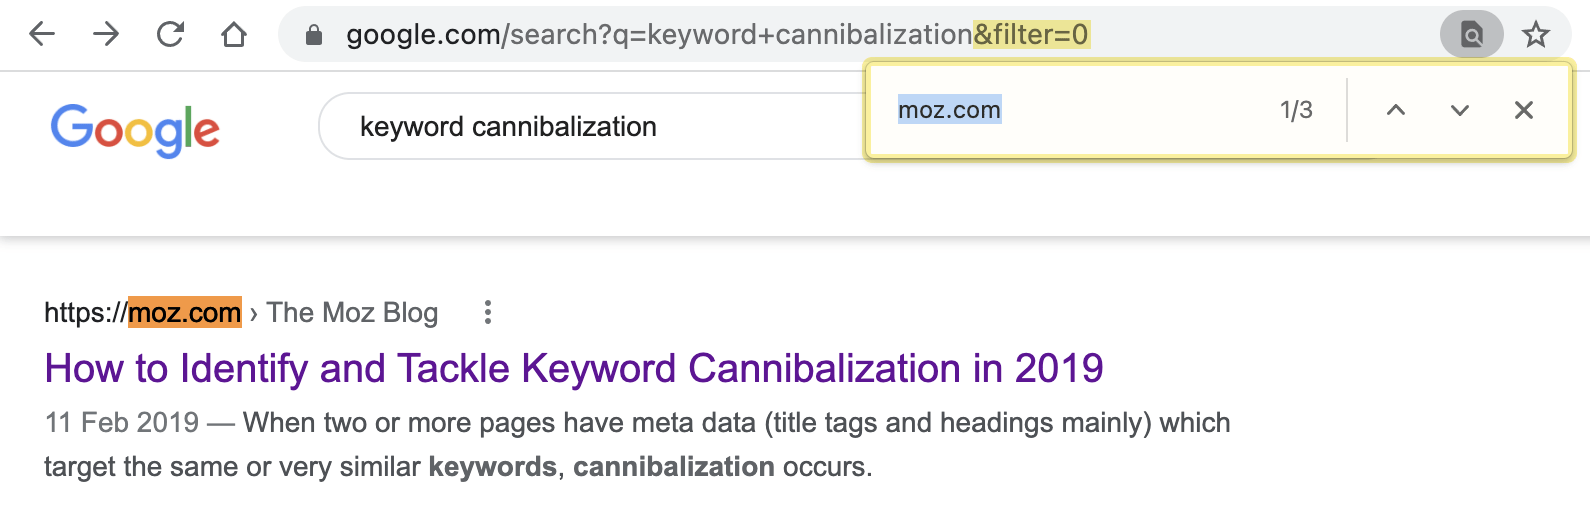The image size is (1590, 522).
Task: Click the browser forward arrow
Action: pos(106,35)
